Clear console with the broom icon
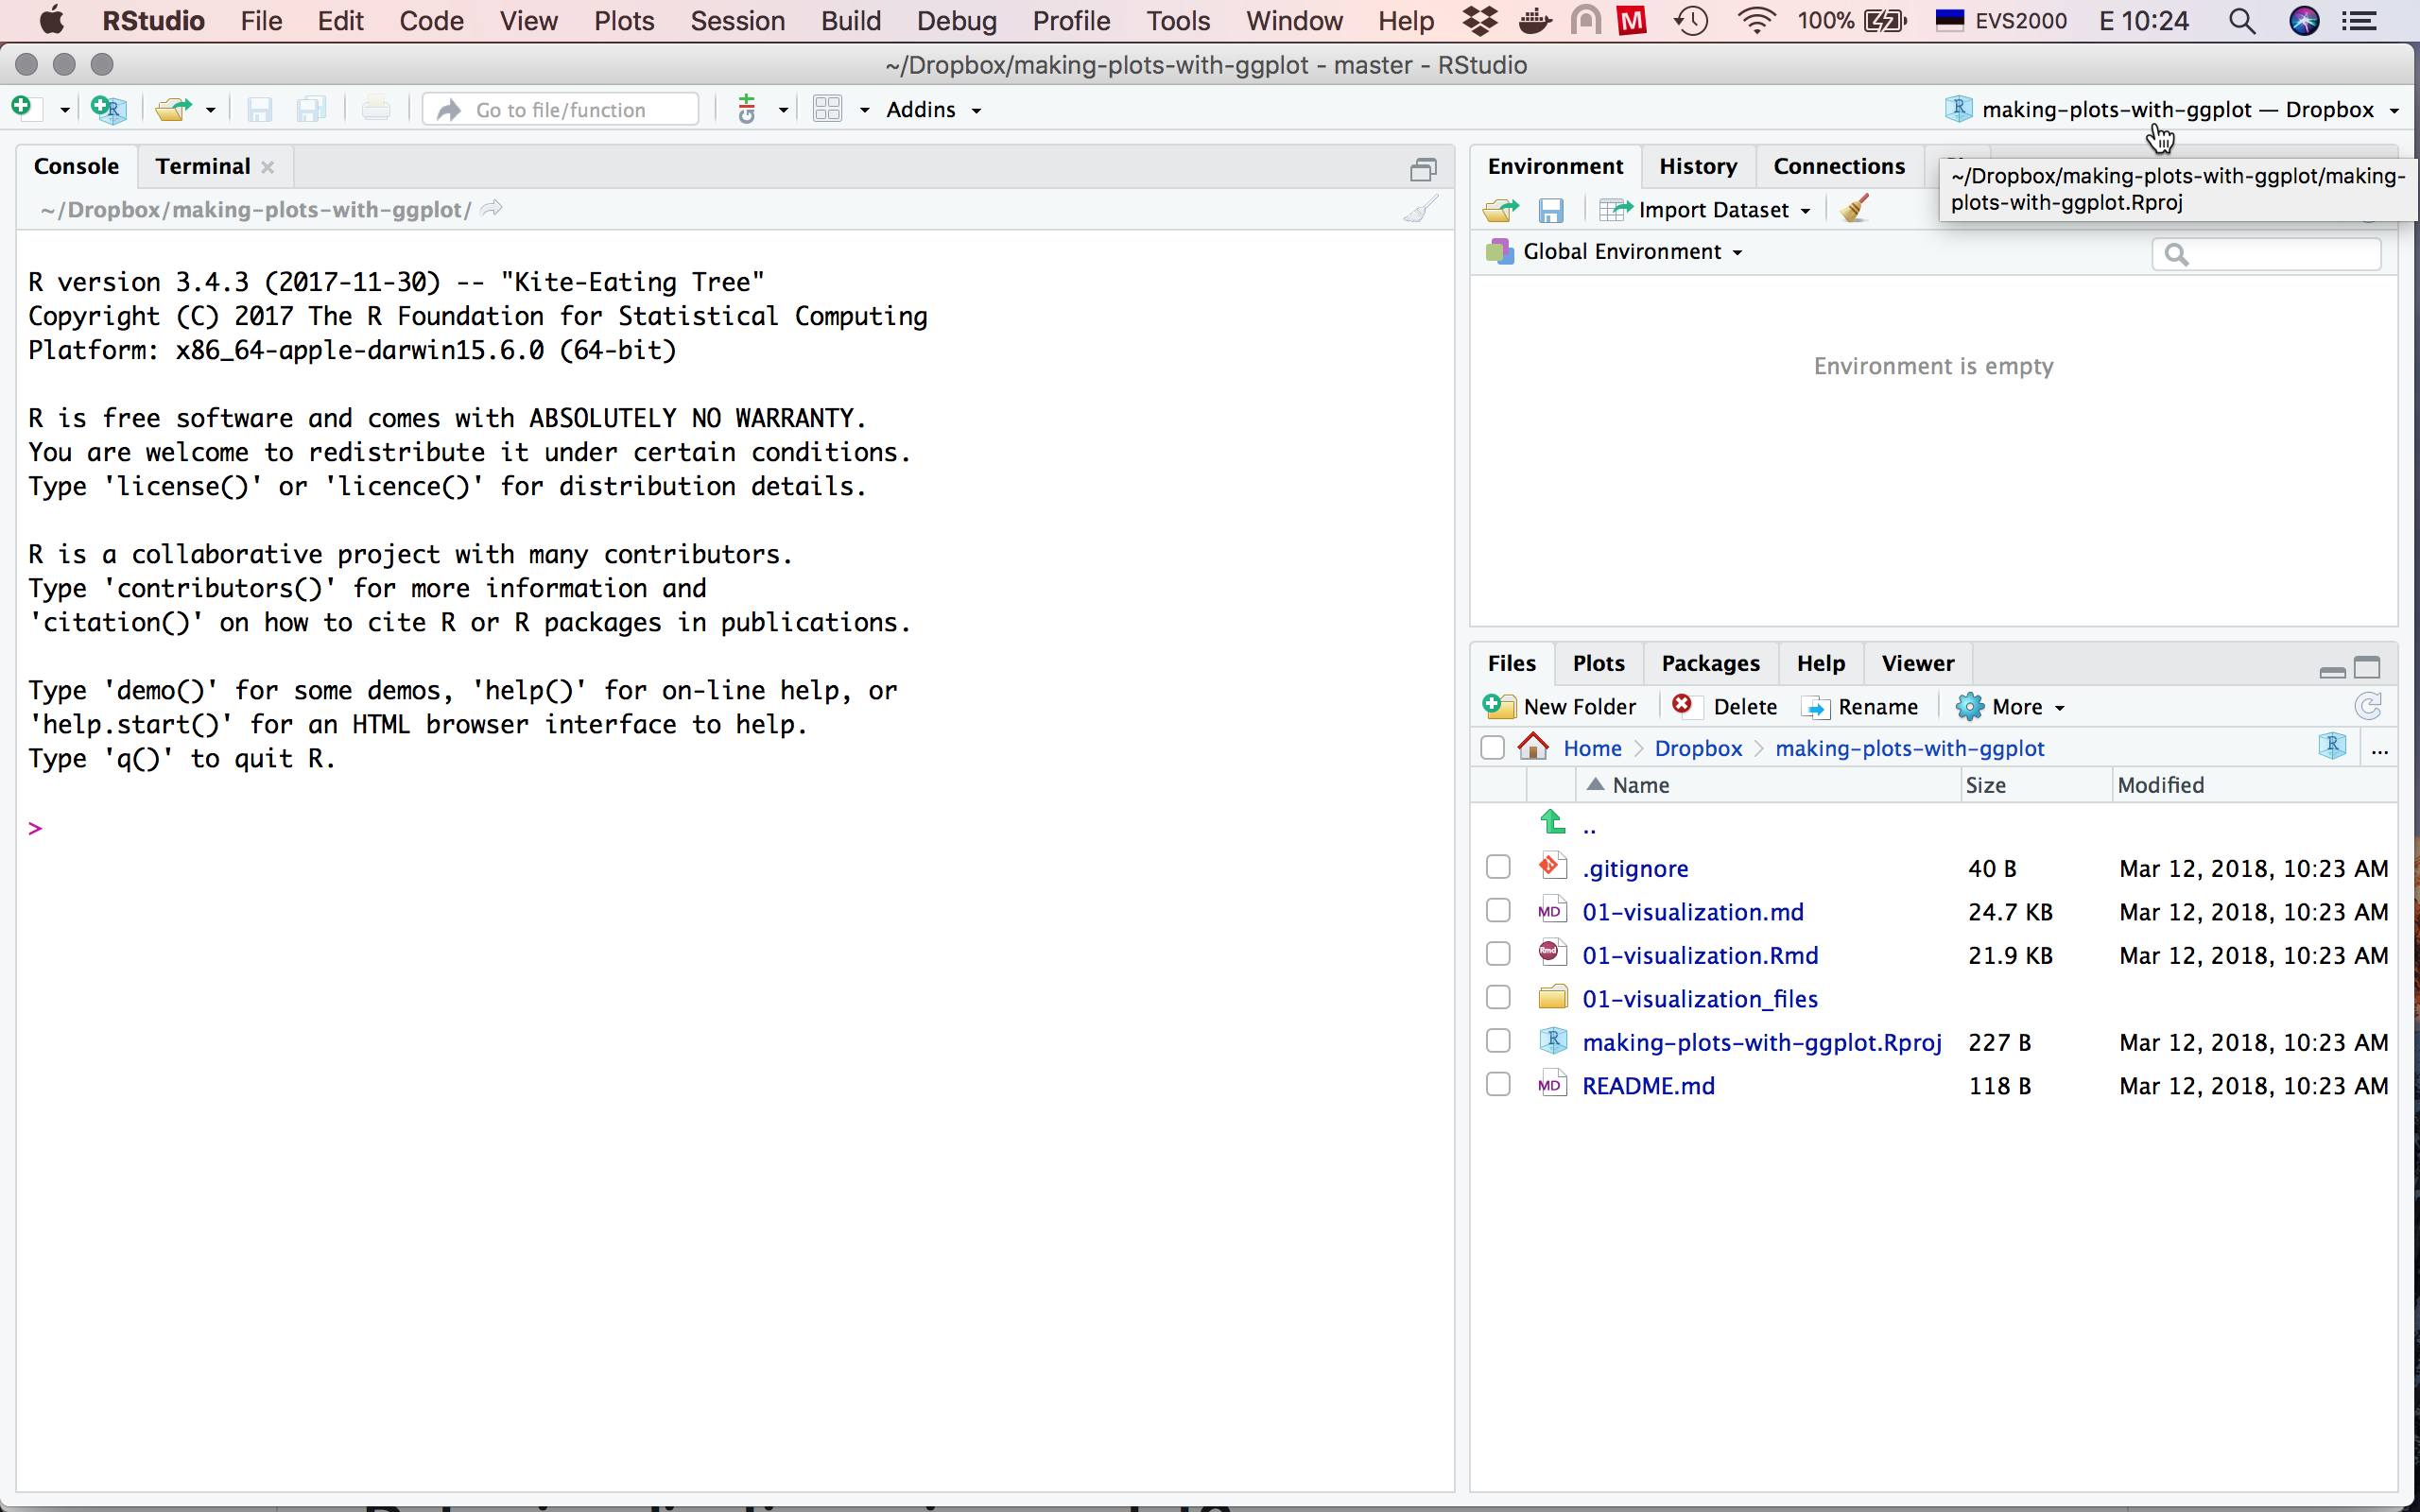The height and width of the screenshot is (1512, 2420). tap(1421, 209)
